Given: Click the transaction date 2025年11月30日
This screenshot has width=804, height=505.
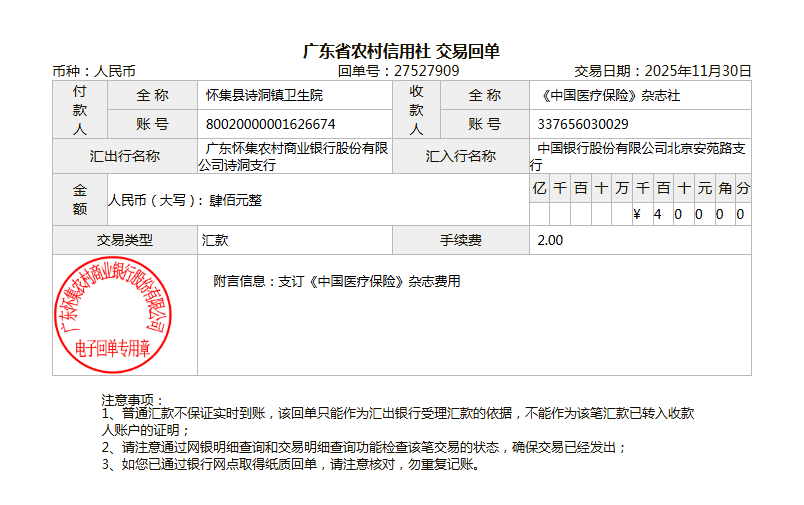Looking at the screenshot, I should click(x=697, y=71).
